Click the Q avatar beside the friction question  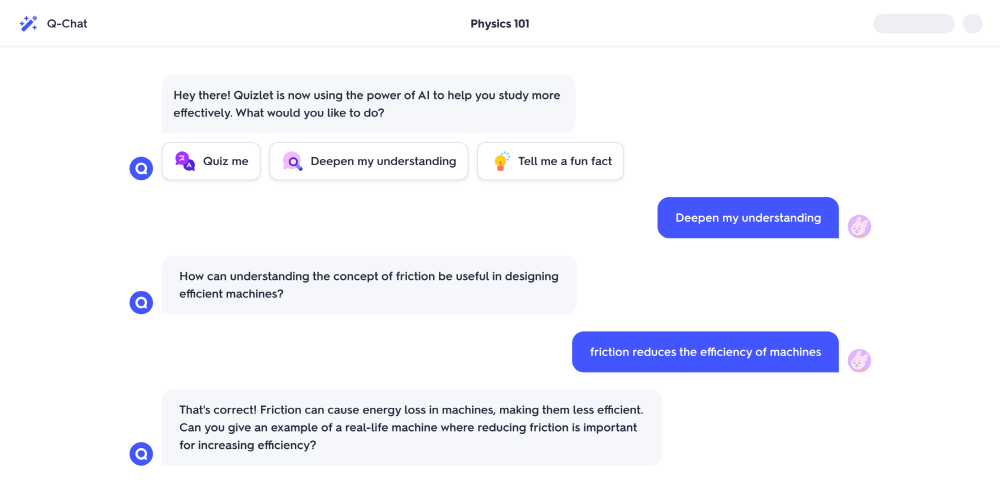(x=142, y=302)
